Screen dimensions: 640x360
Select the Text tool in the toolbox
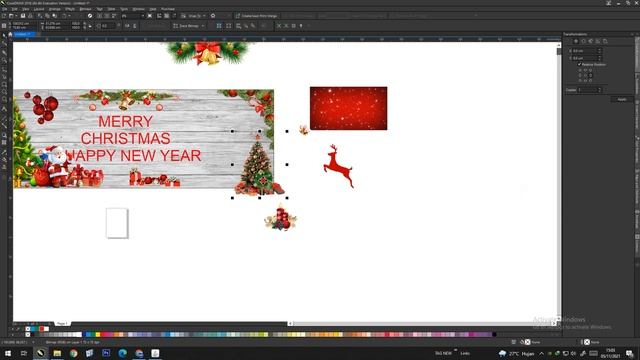coord(4,109)
